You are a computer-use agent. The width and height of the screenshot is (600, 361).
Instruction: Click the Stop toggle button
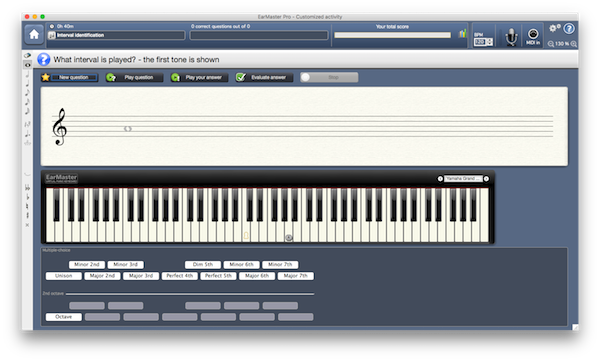(x=329, y=77)
